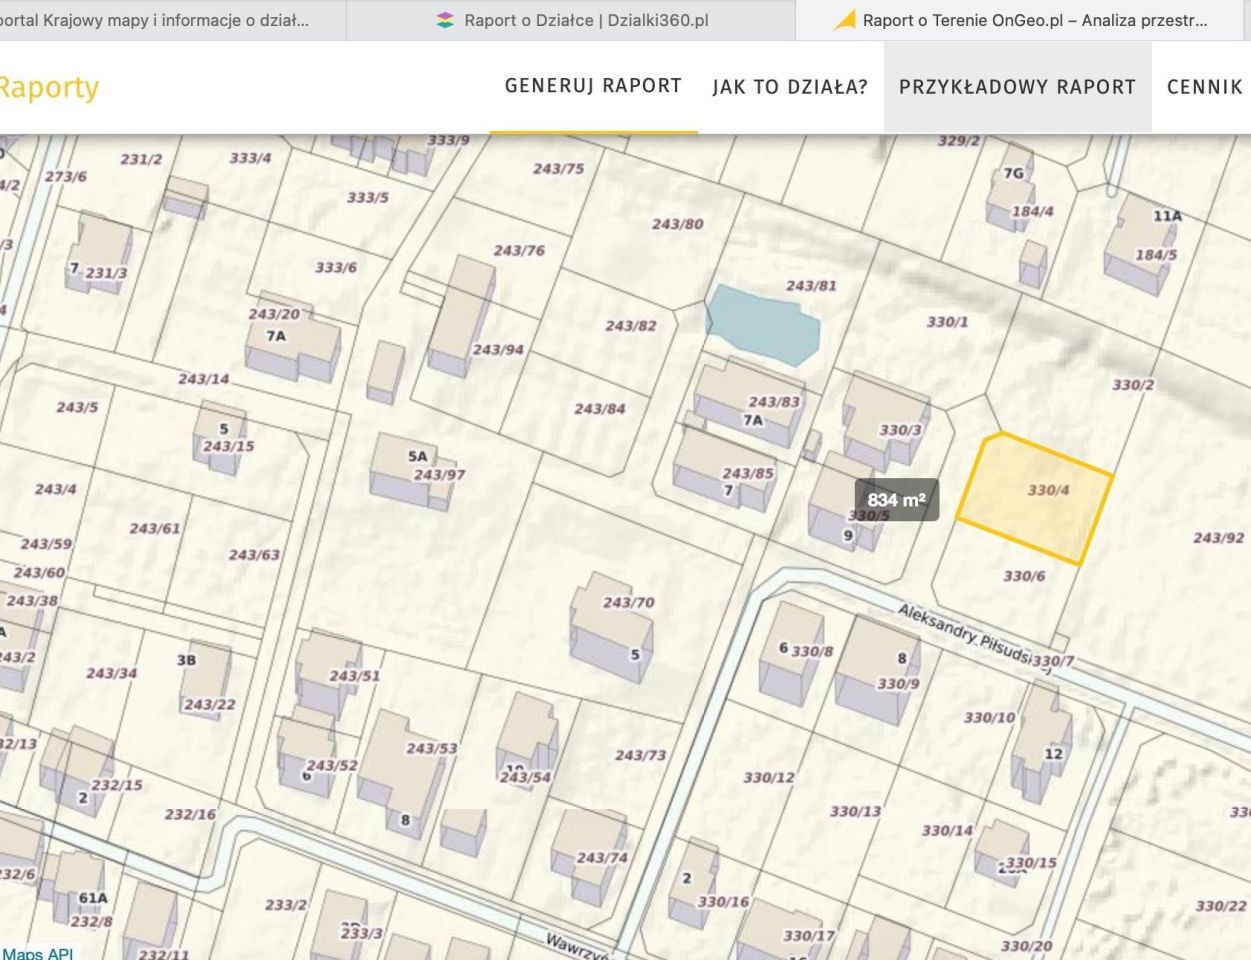
Task: Click the 834 m² area tooltip
Action: [x=896, y=500]
